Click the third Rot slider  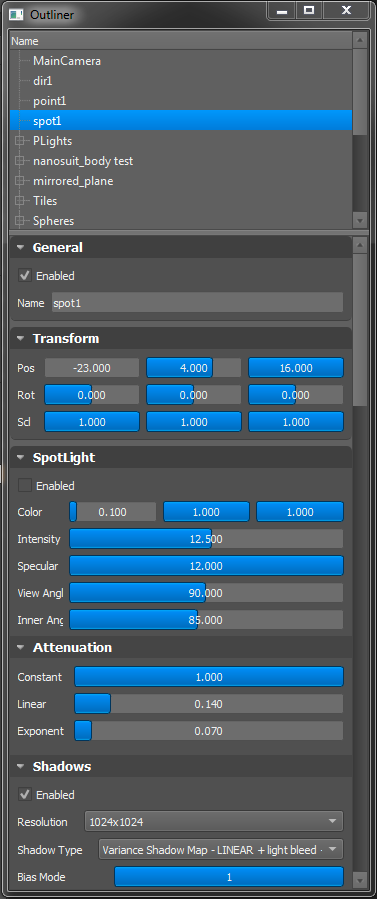(296, 395)
